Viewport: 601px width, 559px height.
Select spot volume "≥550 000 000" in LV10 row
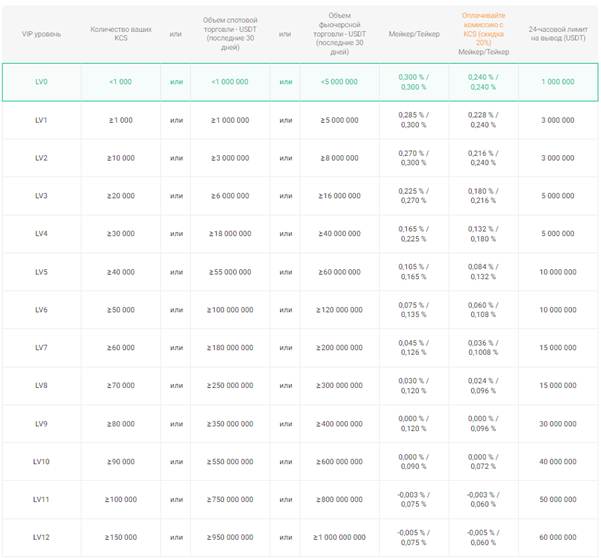tap(230, 462)
